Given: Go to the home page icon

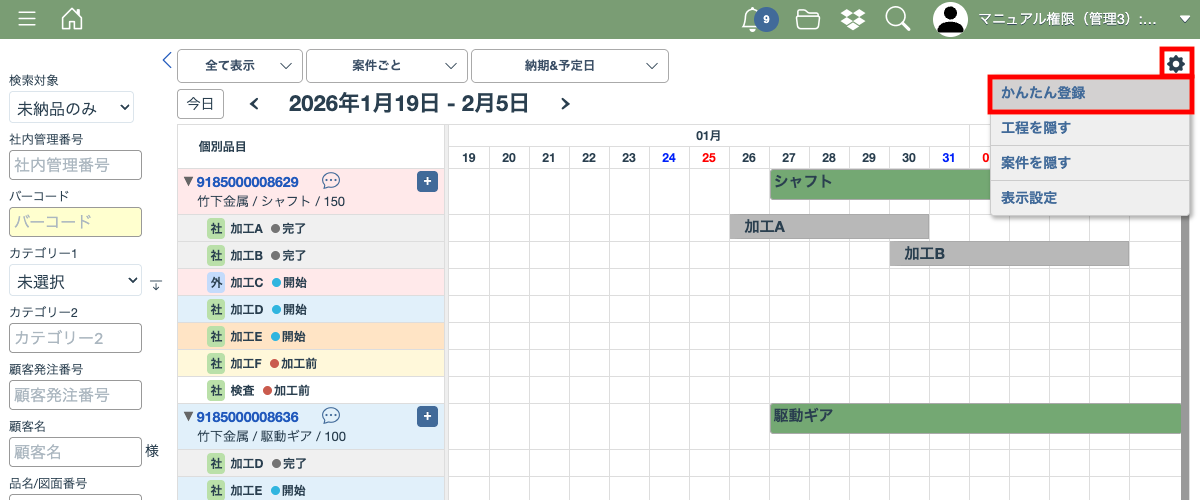Looking at the screenshot, I should tap(72, 19).
